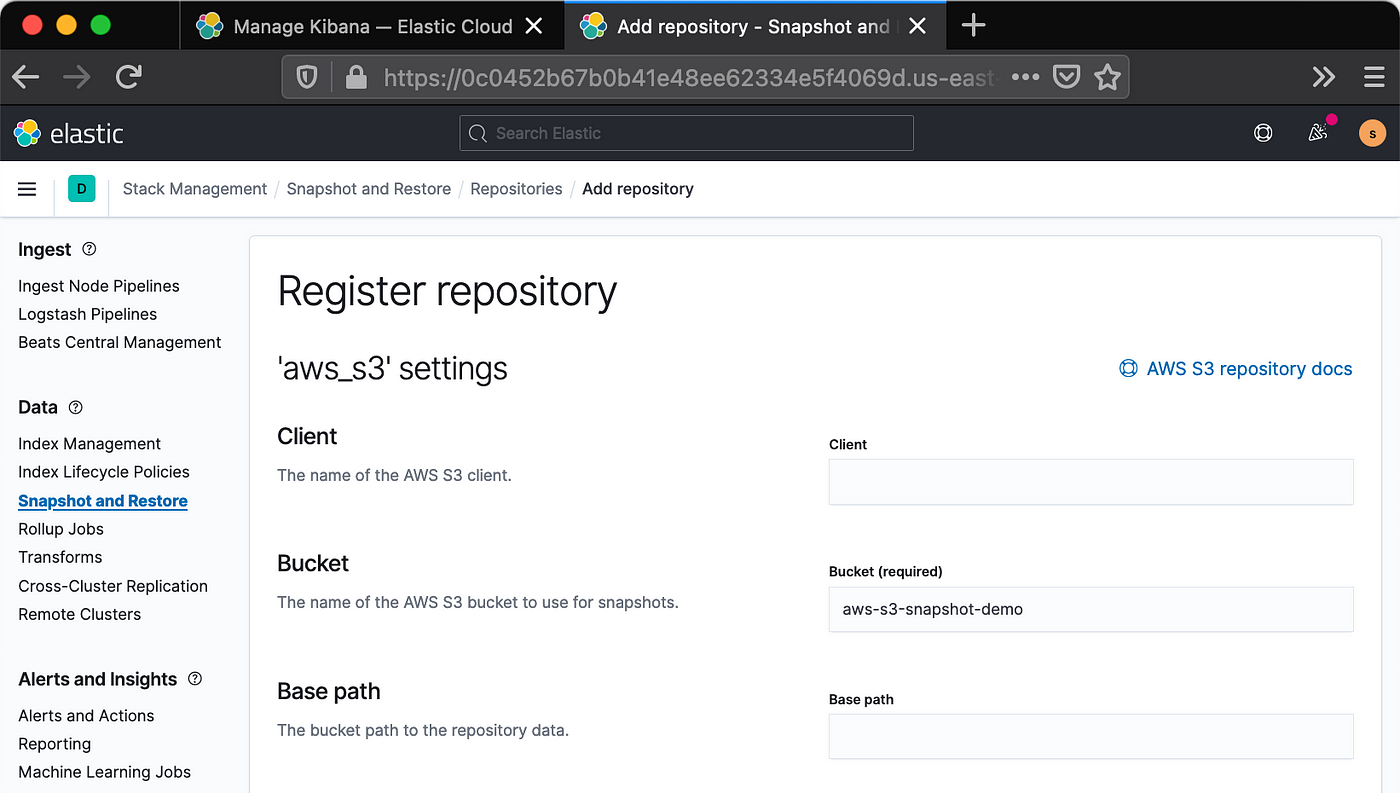The height and width of the screenshot is (793, 1400).
Task: Open a new tab with plus icon
Action: (973, 26)
